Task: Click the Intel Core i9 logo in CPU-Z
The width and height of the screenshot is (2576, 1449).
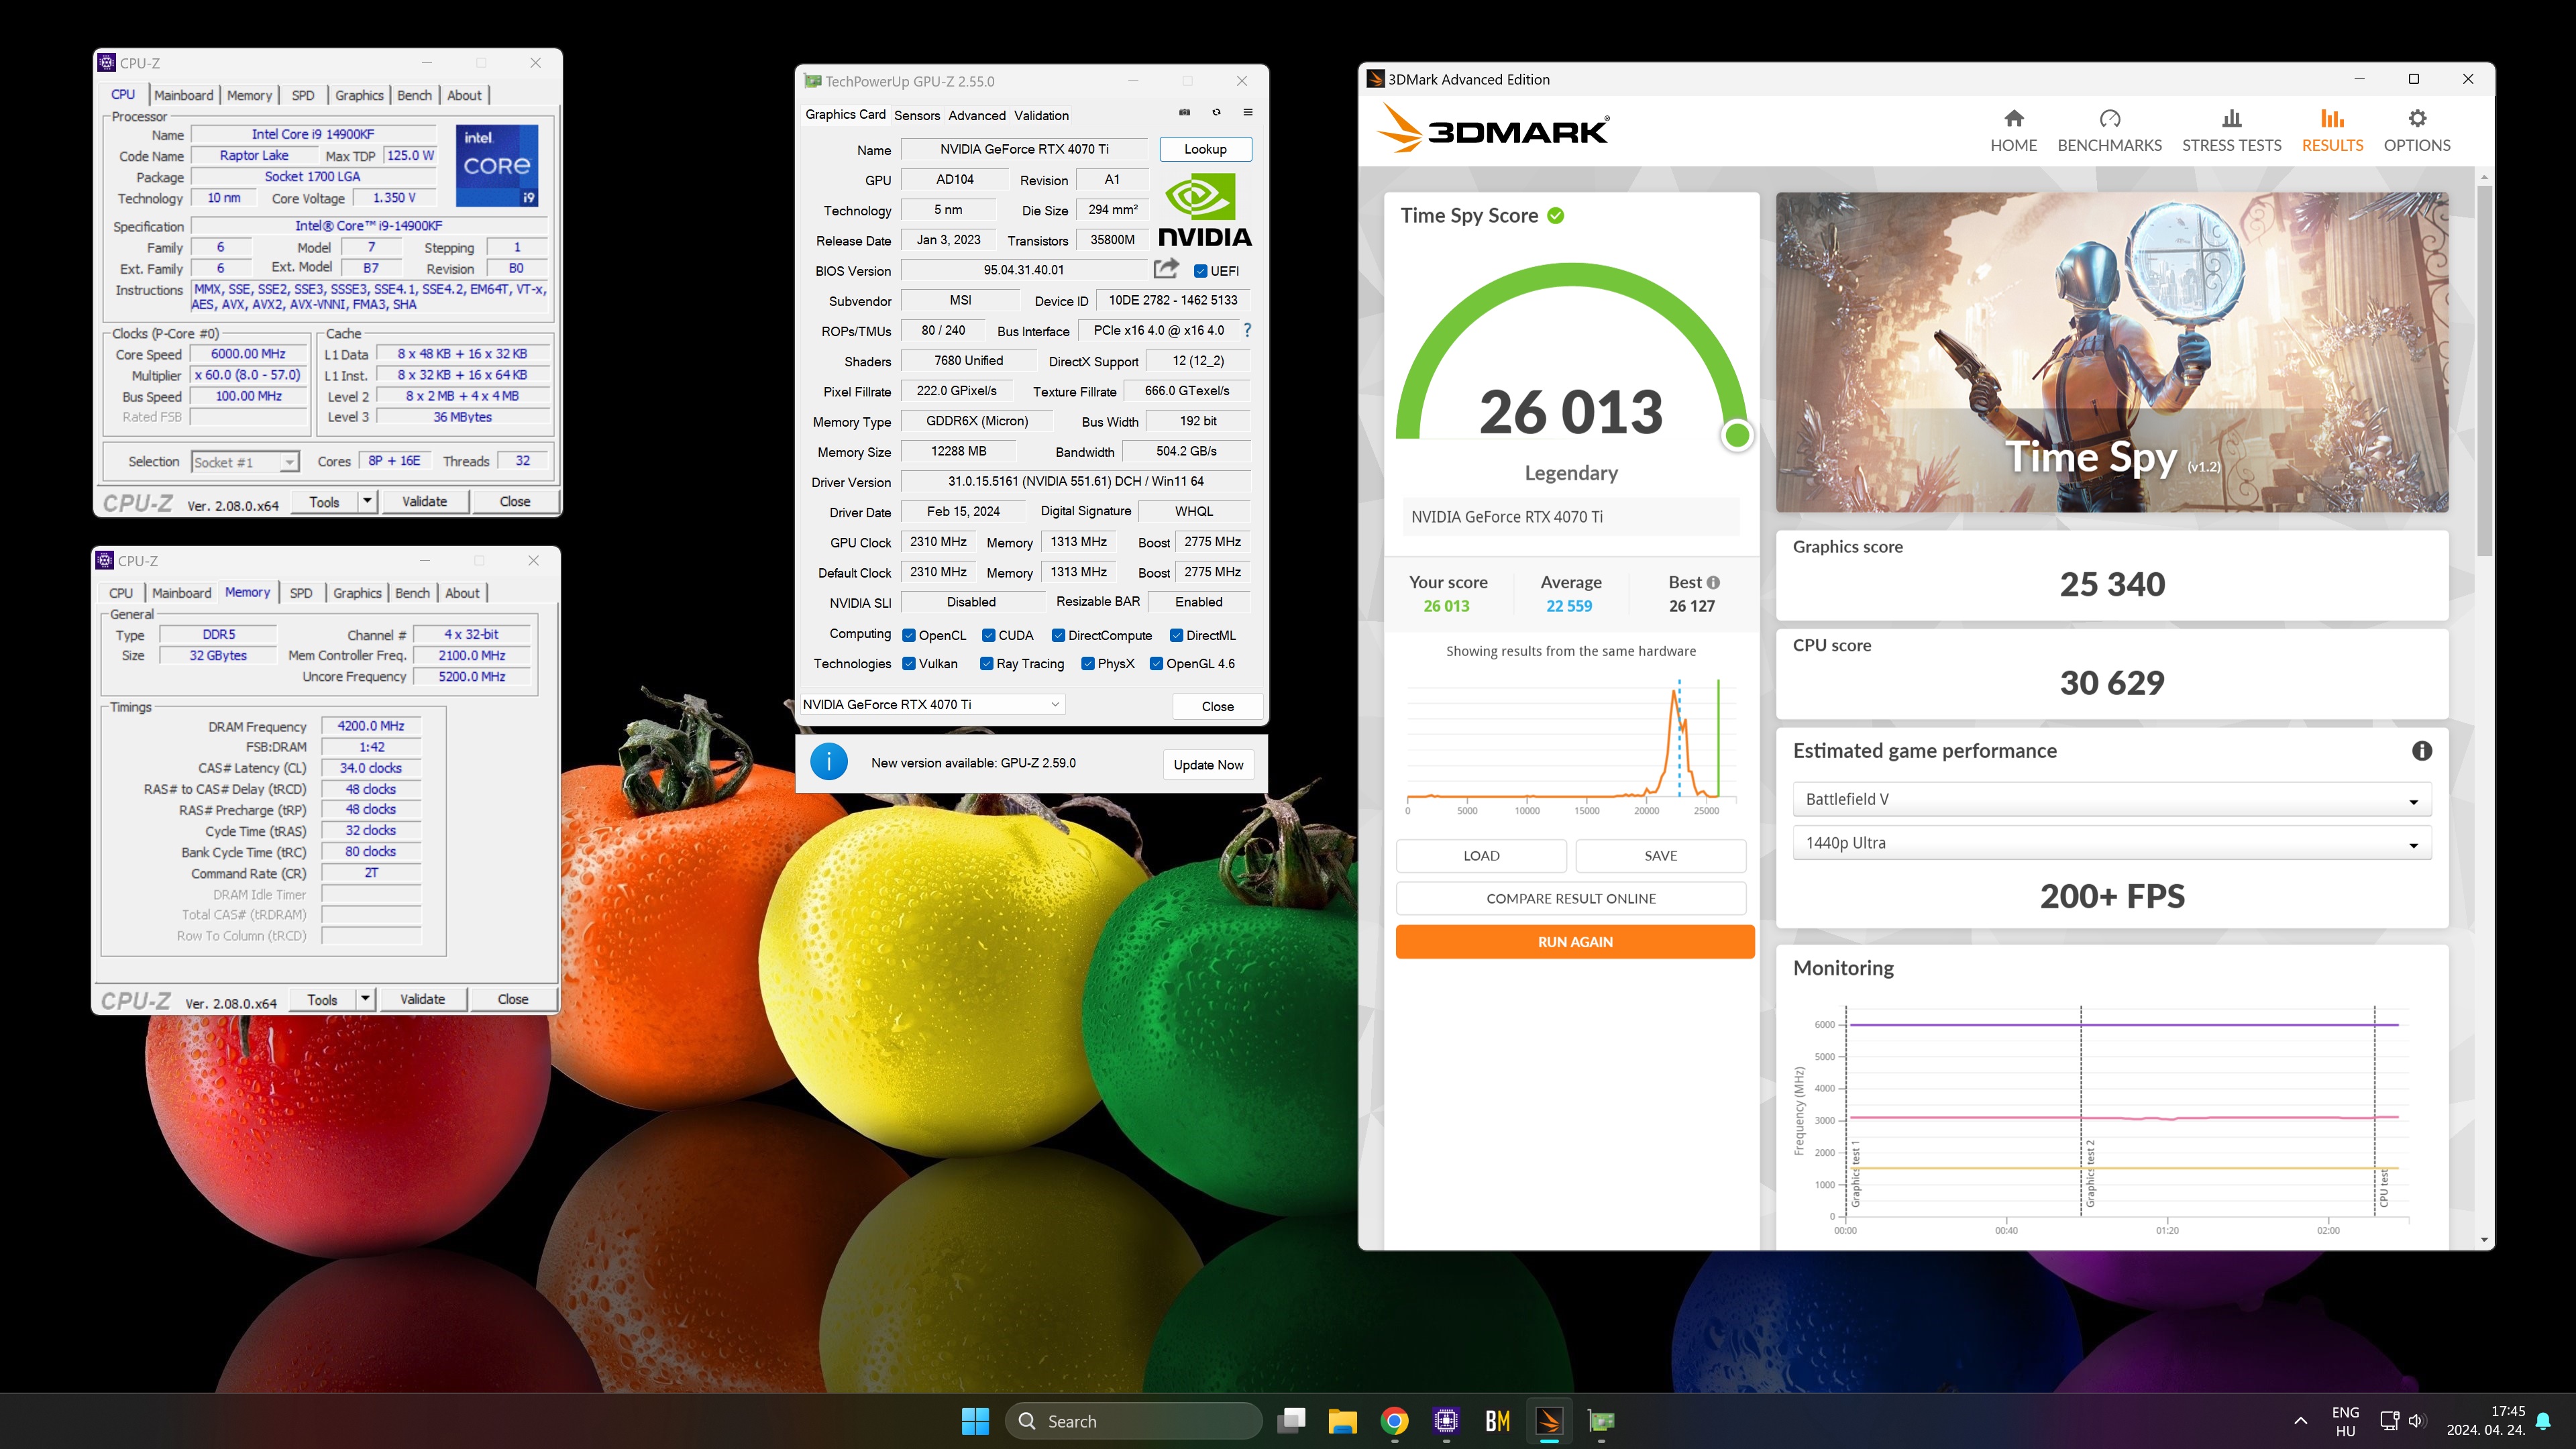Action: click(497, 165)
